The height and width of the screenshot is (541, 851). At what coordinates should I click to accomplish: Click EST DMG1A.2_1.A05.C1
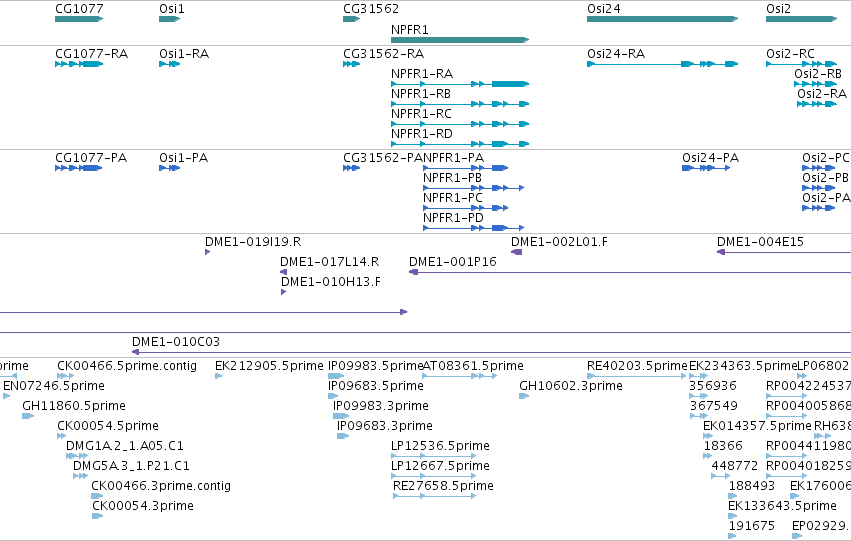point(77,456)
